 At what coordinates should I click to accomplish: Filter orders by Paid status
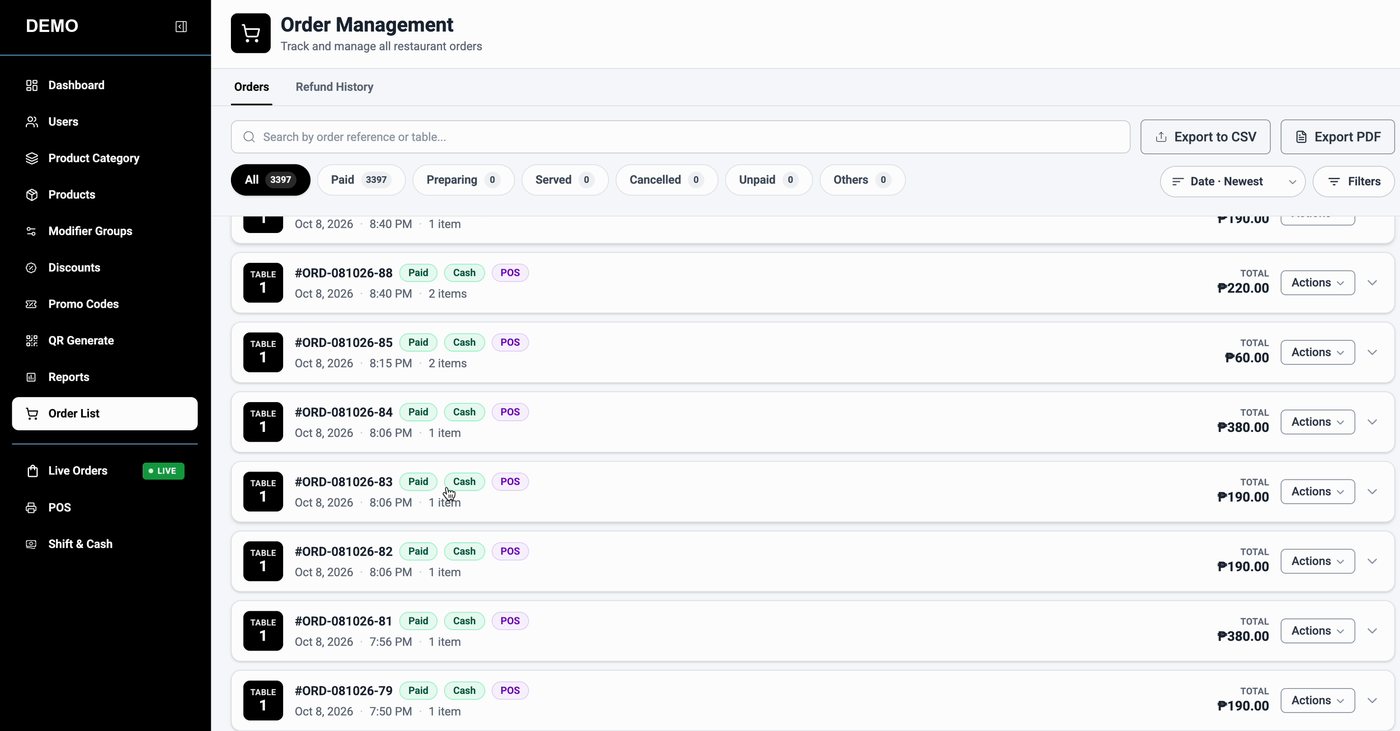[361, 180]
